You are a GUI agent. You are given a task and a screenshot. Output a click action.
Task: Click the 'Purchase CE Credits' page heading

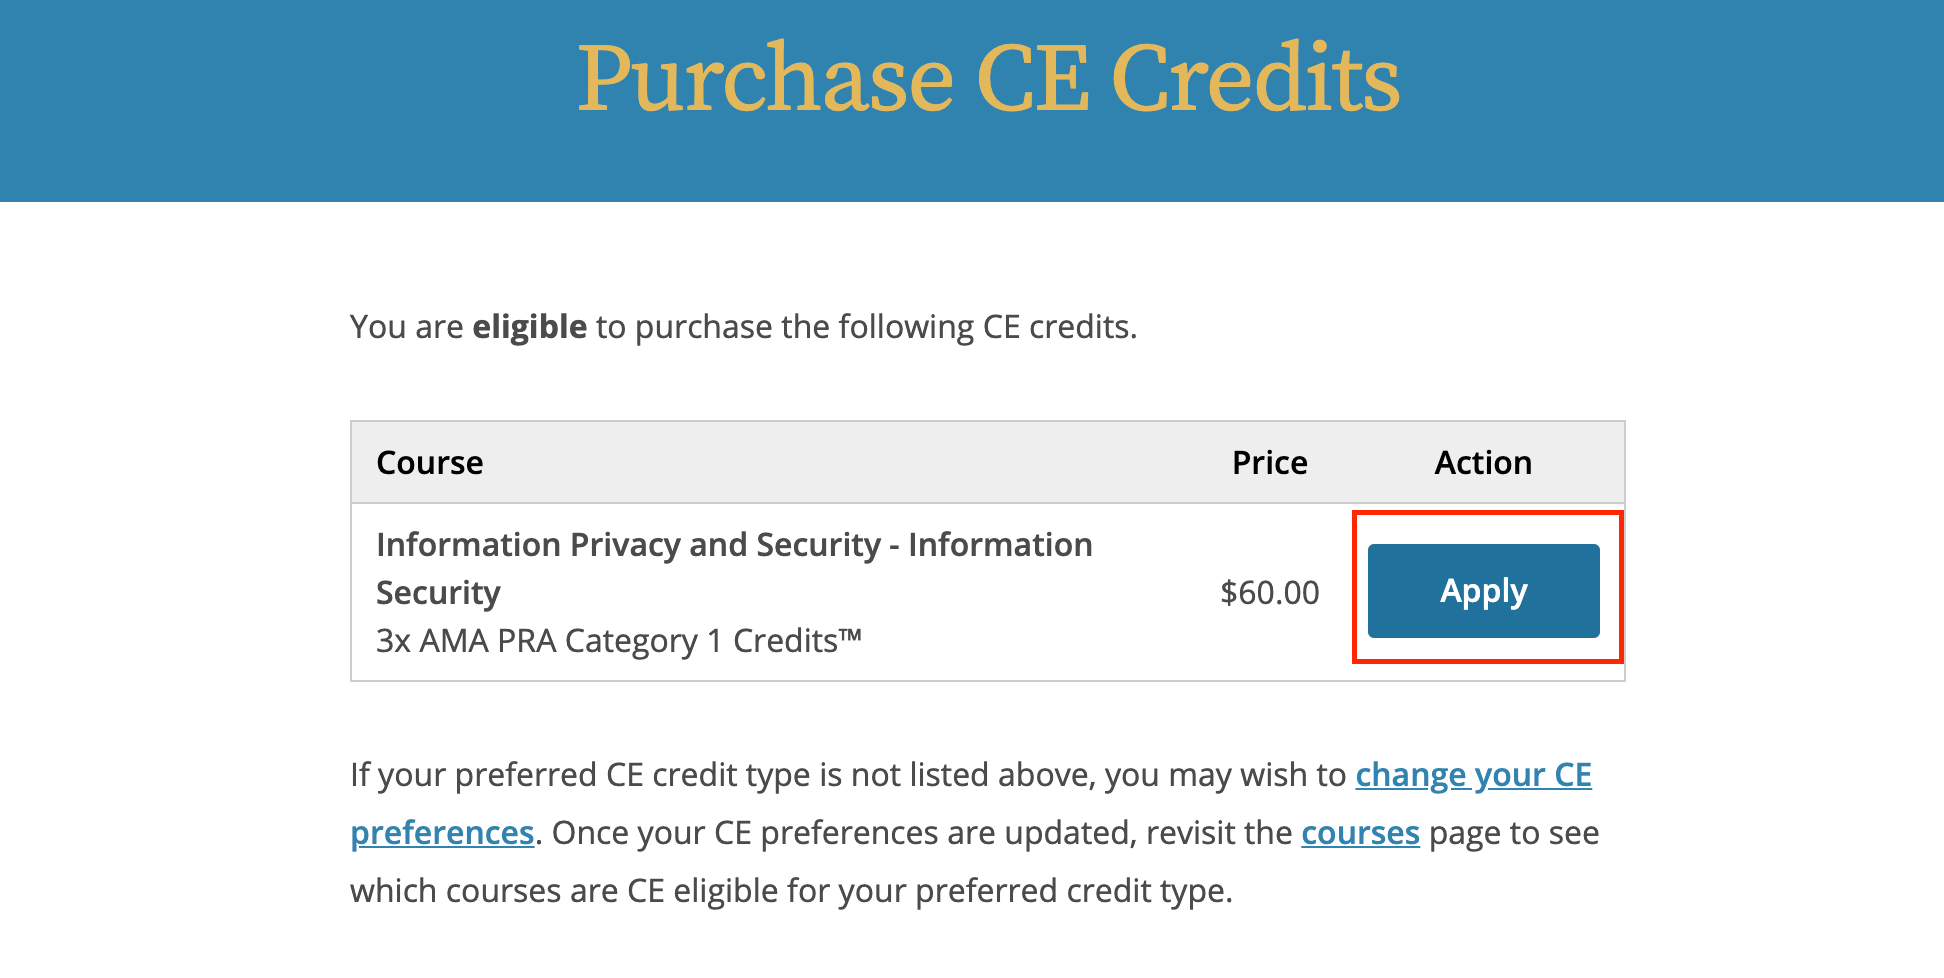pos(989,78)
